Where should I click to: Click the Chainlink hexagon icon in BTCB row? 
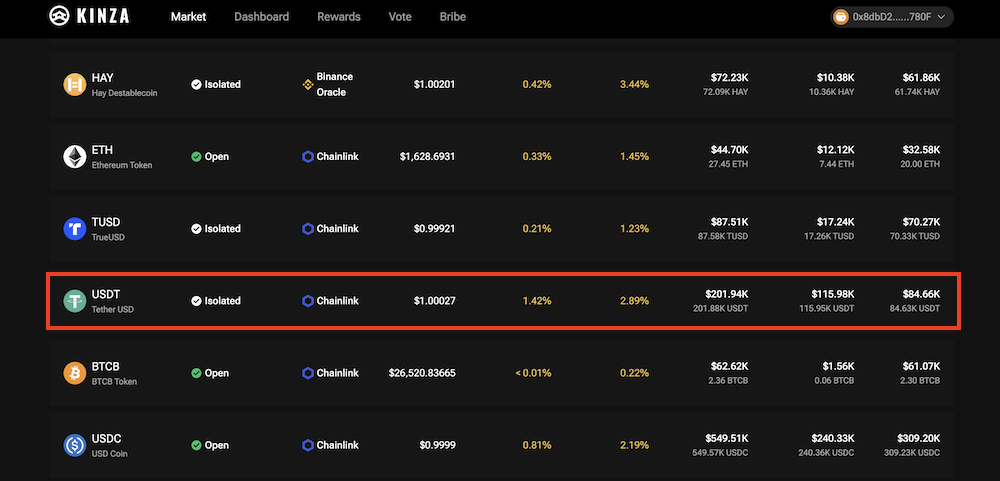307,373
